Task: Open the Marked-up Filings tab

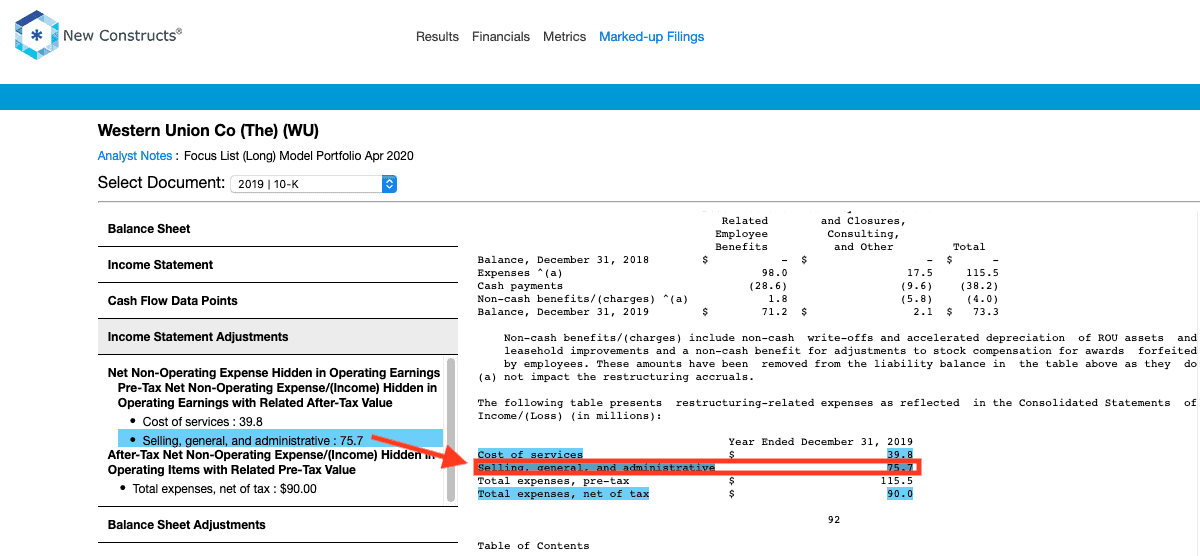Action: [x=652, y=37]
